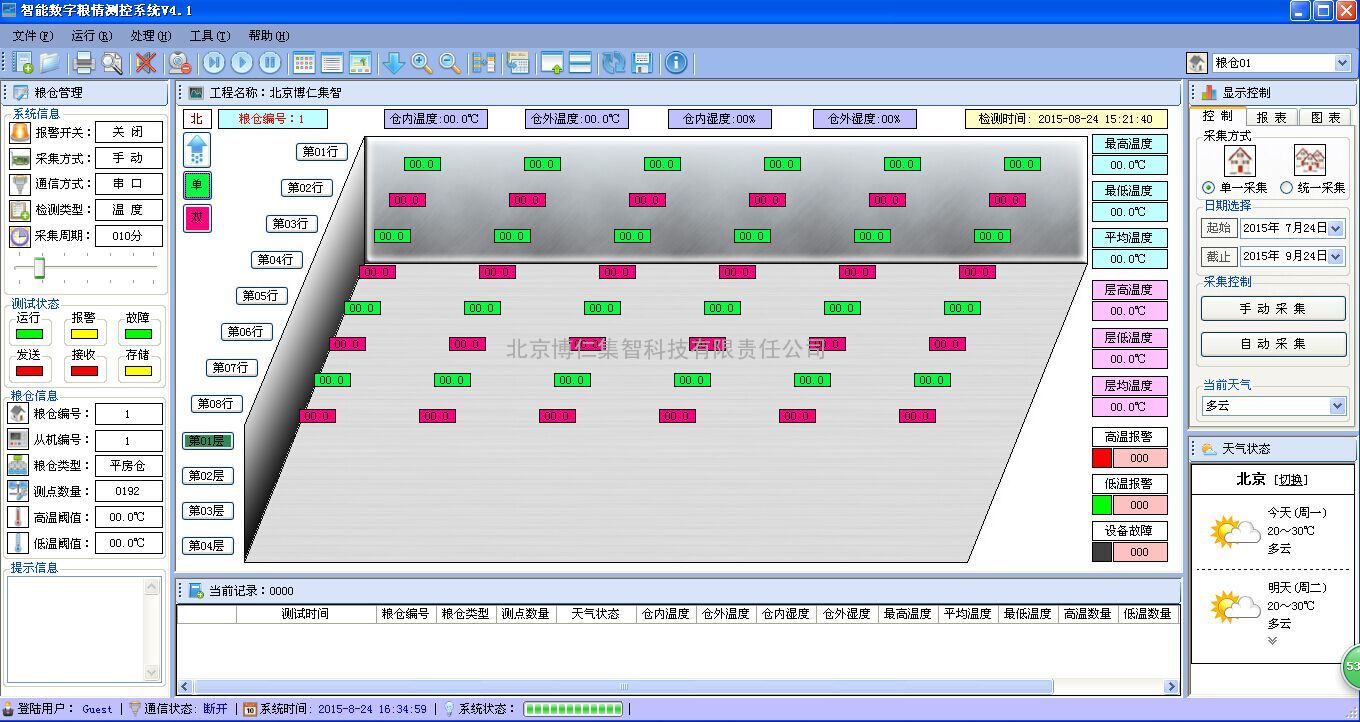This screenshot has height=722, width=1360.
Task: Click the zoom out magnifier icon
Action: [x=450, y=63]
